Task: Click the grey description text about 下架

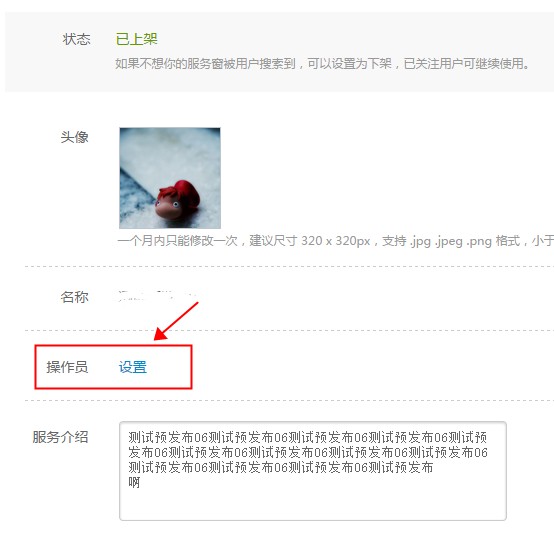Action: pyautogui.click(x=322, y=64)
